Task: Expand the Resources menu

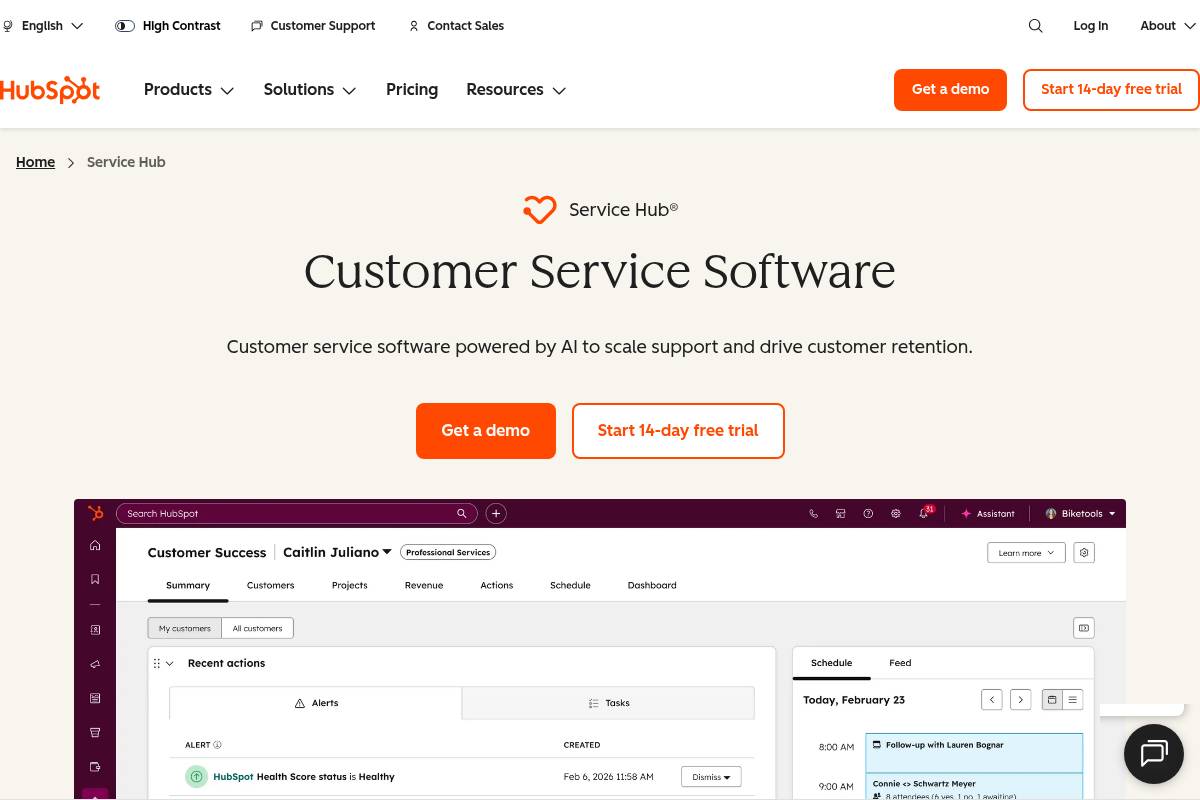Action: click(x=516, y=90)
